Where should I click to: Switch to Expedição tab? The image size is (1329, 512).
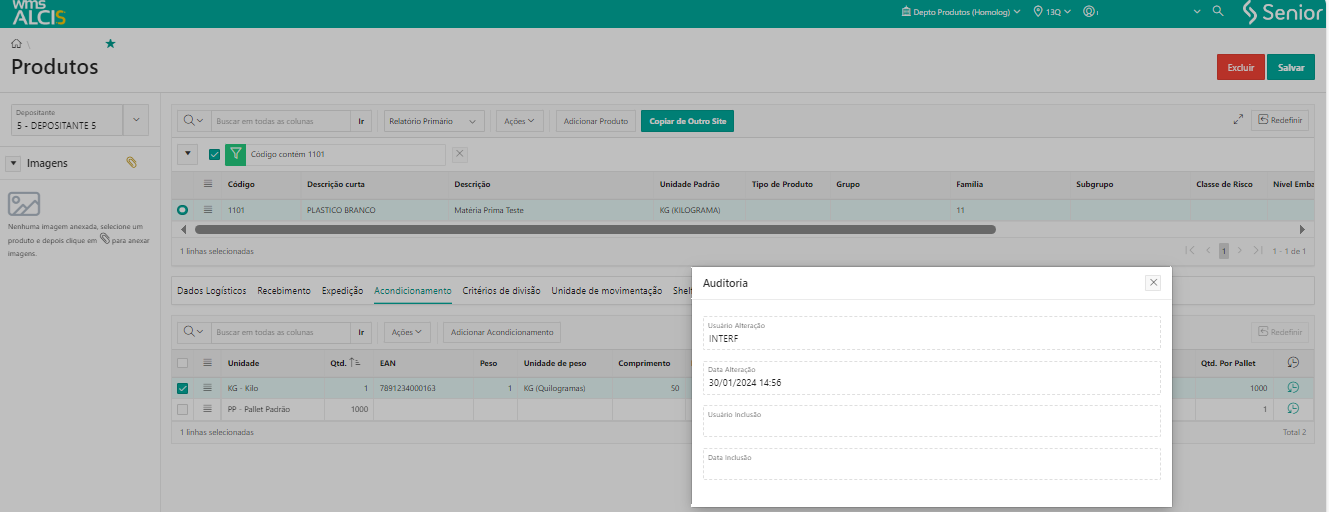point(342,291)
